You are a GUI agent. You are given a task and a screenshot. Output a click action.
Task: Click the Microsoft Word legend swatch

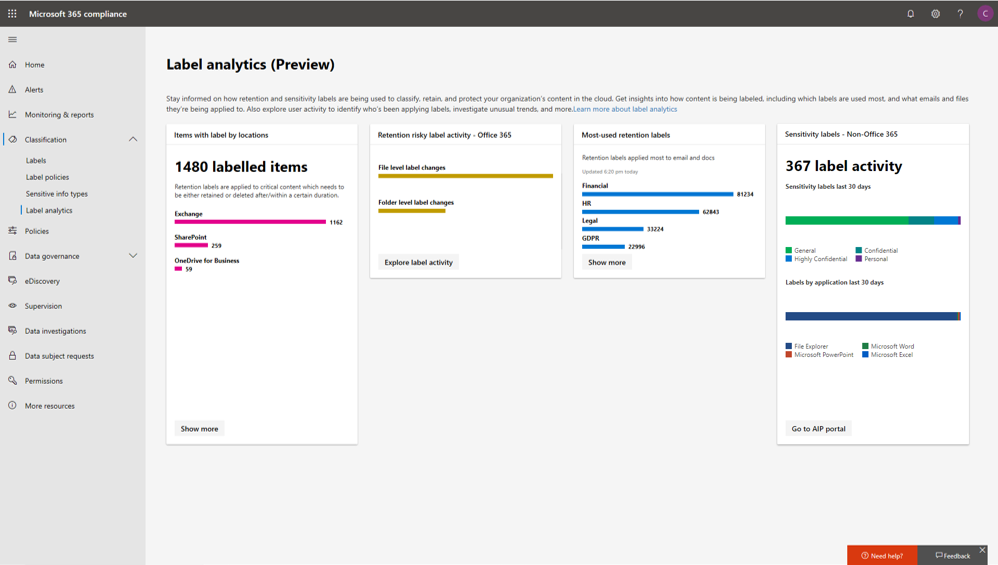coord(865,346)
